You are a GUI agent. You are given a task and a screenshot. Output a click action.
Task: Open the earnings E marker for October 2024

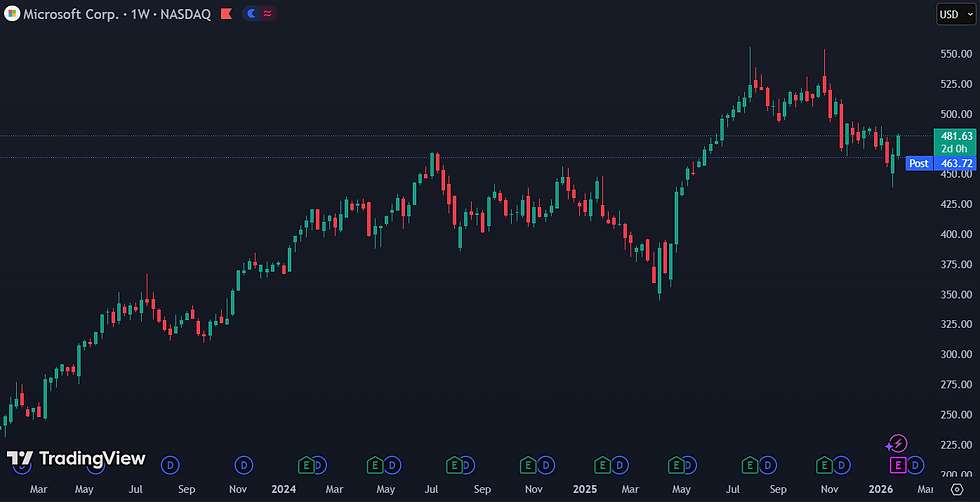click(x=528, y=464)
